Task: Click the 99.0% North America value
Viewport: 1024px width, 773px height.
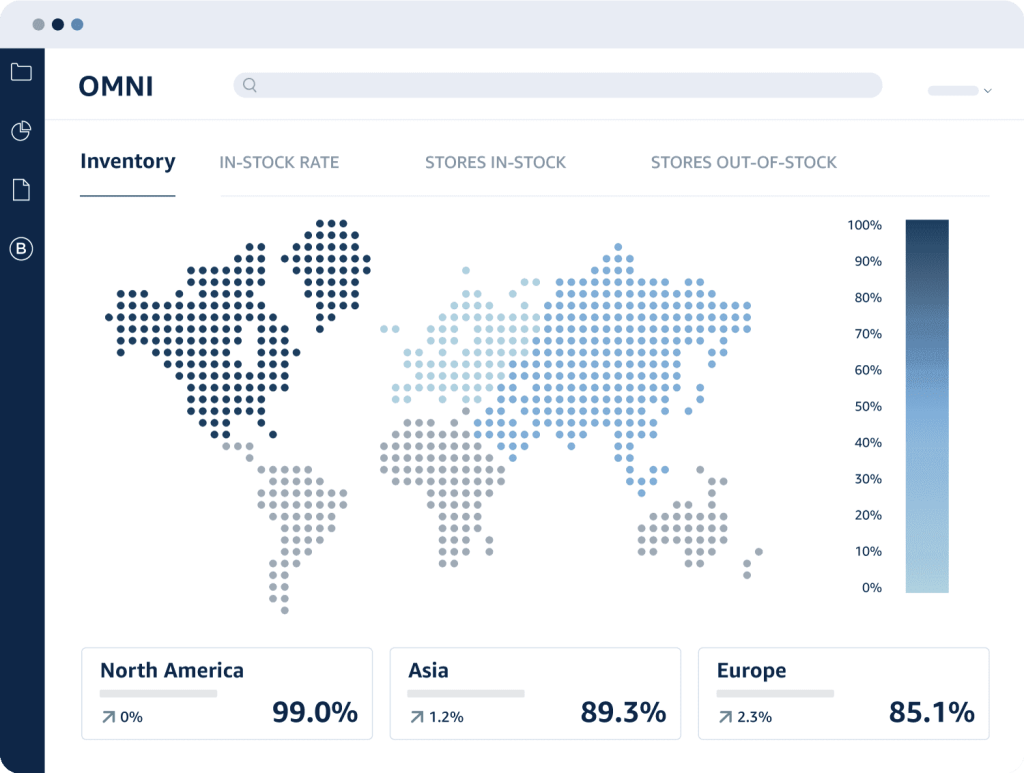Action: click(315, 712)
